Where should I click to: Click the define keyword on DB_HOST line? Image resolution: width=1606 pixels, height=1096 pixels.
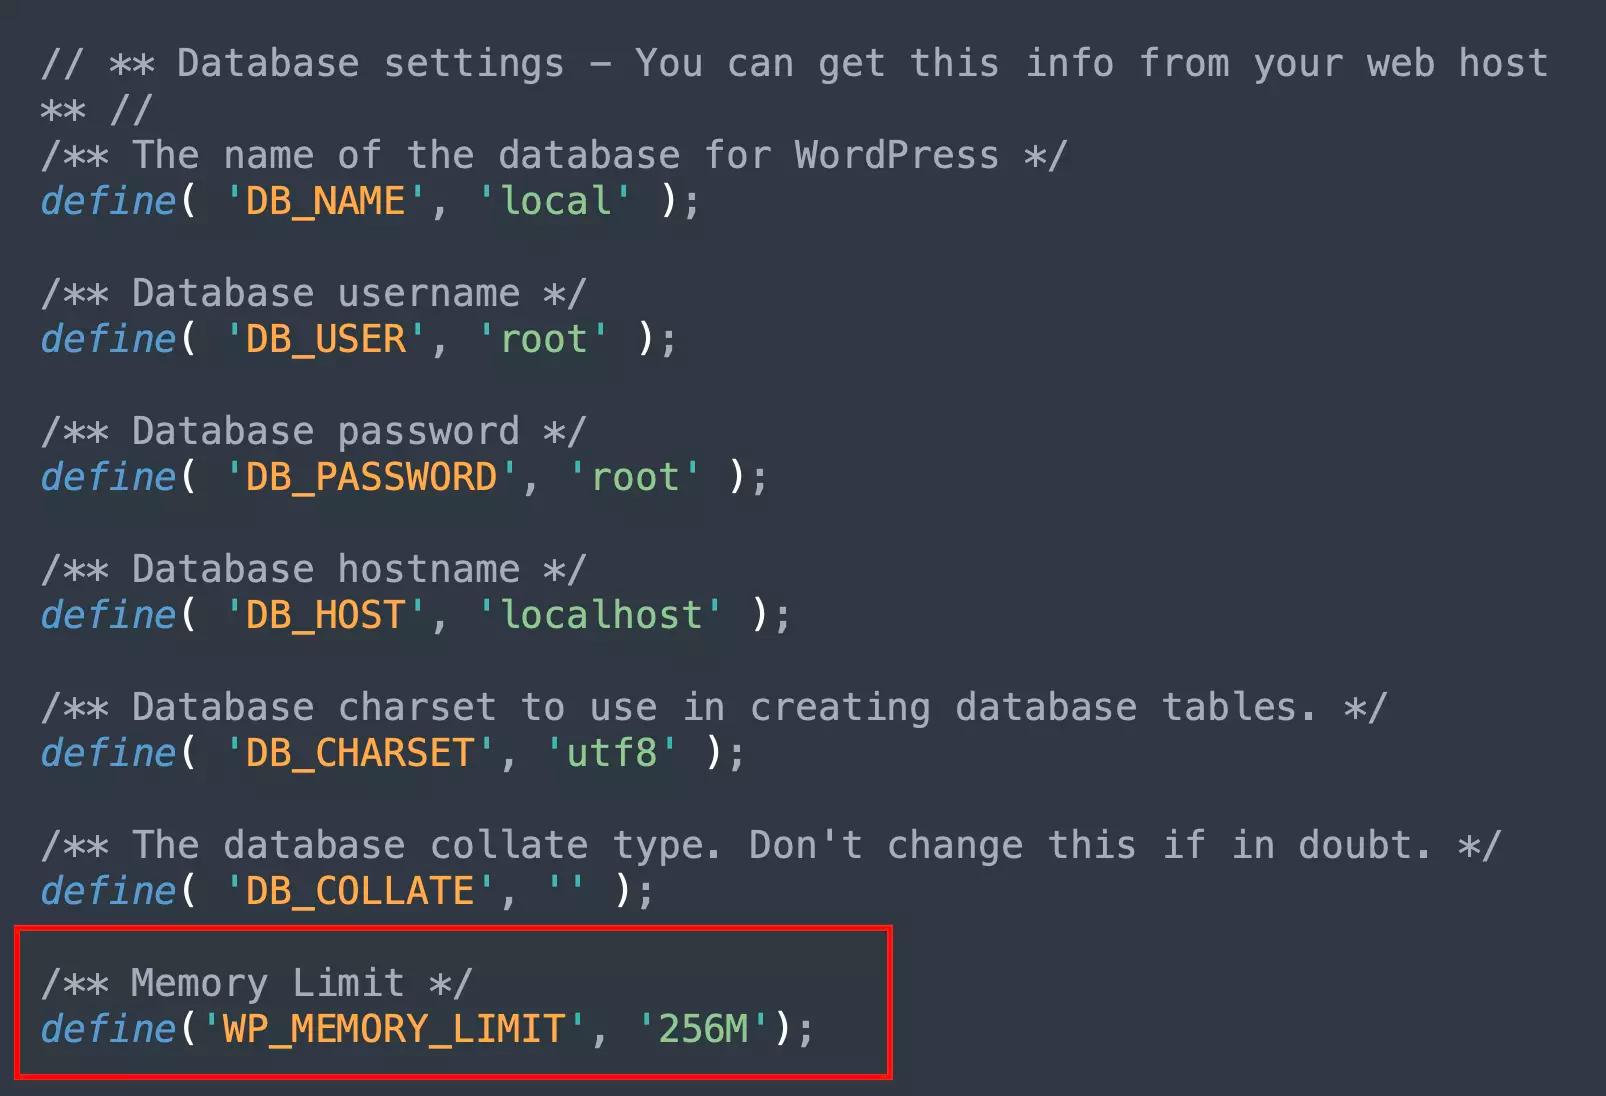click(108, 615)
